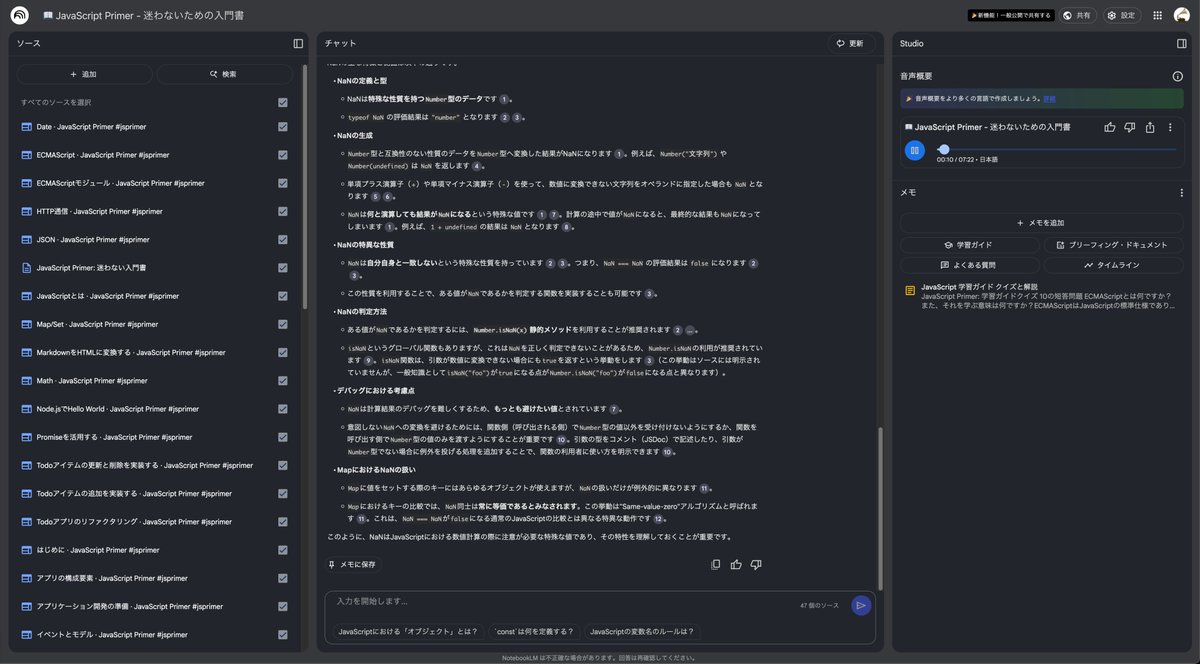Image resolution: width=1200 pixels, height=664 pixels.
Task: Click the chat panel vertical scrollbar
Action: (x=880, y=508)
